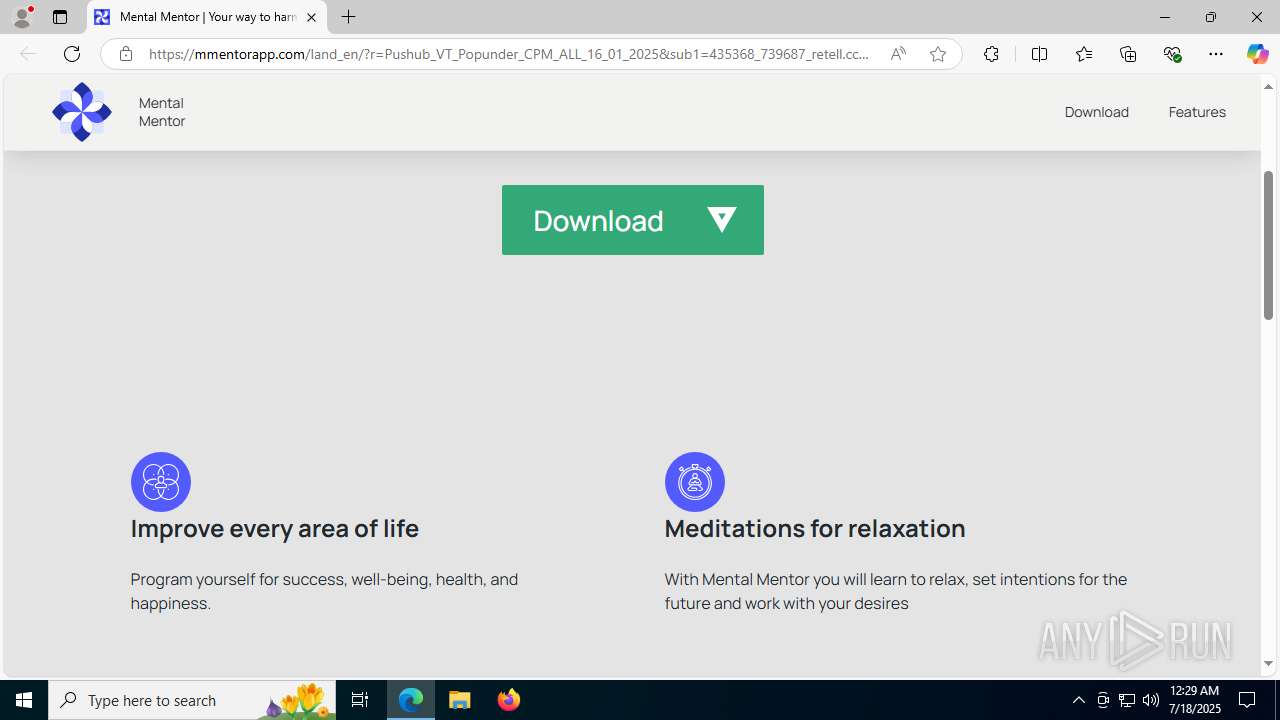This screenshot has width=1280, height=720.
Task: Select the Mental Mentor browser tab
Action: pyautogui.click(x=207, y=17)
